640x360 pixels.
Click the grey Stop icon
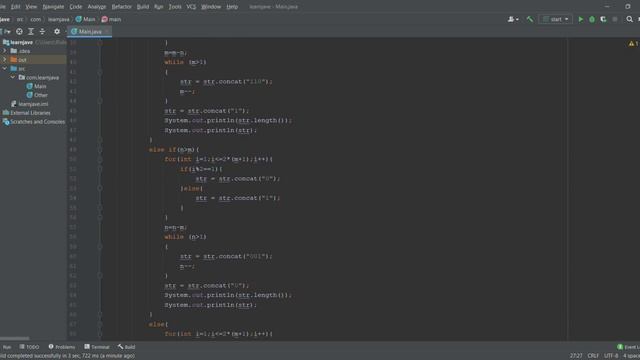tap(615, 19)
